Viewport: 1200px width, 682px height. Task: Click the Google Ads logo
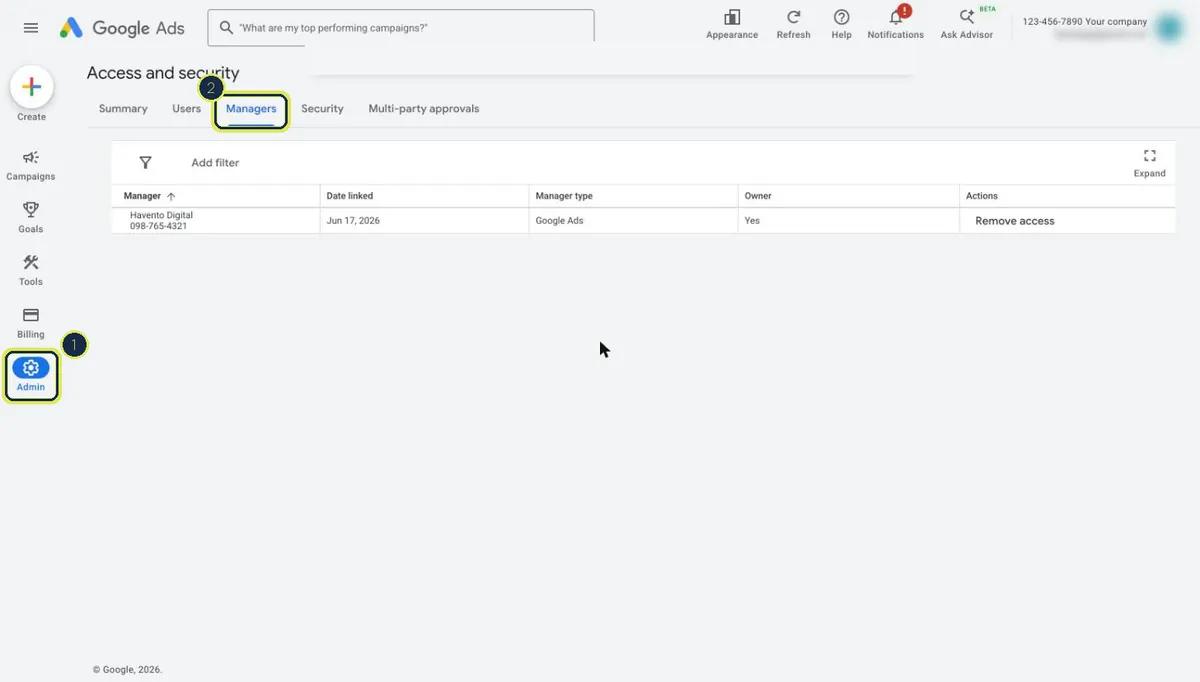tap(122, 28)
